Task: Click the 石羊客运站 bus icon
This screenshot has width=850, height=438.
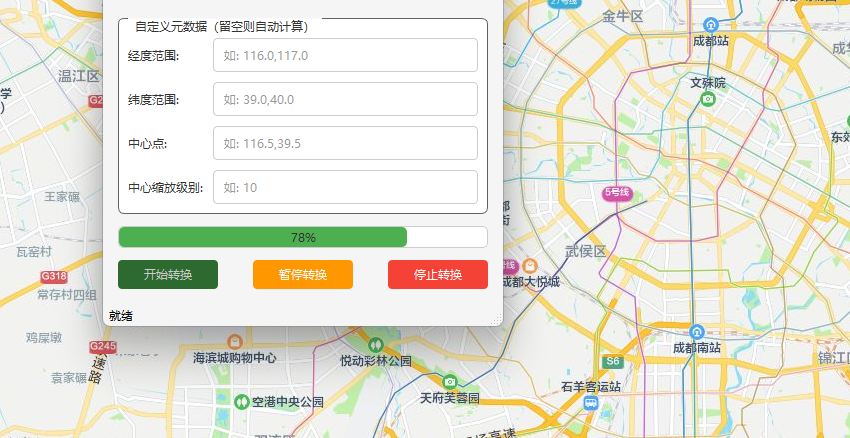Action: [591, 403]
